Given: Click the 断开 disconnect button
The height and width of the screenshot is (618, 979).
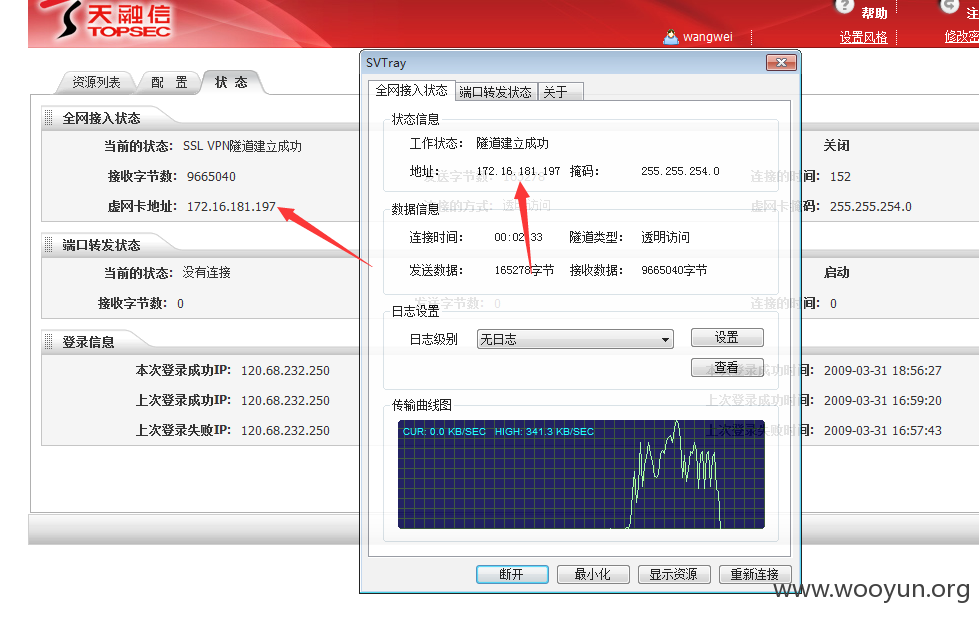Looking at the screenshot, I should pos(512,574).
